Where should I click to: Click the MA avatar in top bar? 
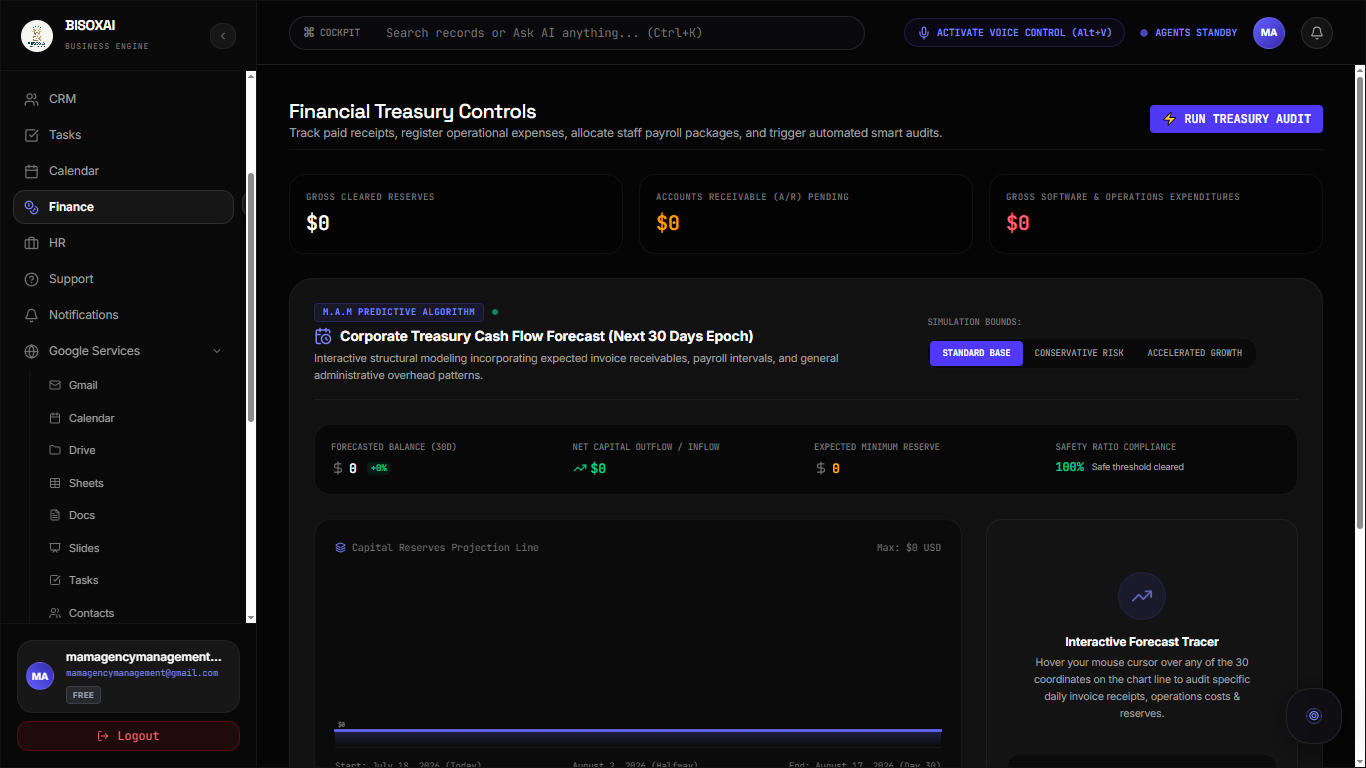coord(1269,33)
